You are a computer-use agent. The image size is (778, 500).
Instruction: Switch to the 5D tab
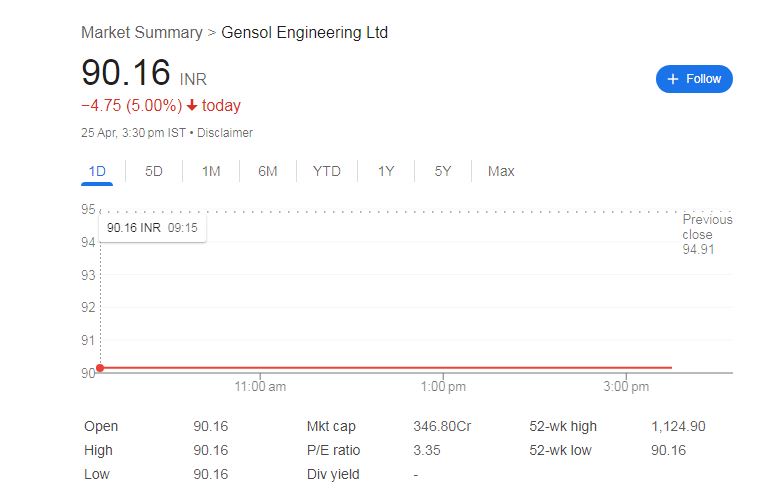tap(154, 171)
